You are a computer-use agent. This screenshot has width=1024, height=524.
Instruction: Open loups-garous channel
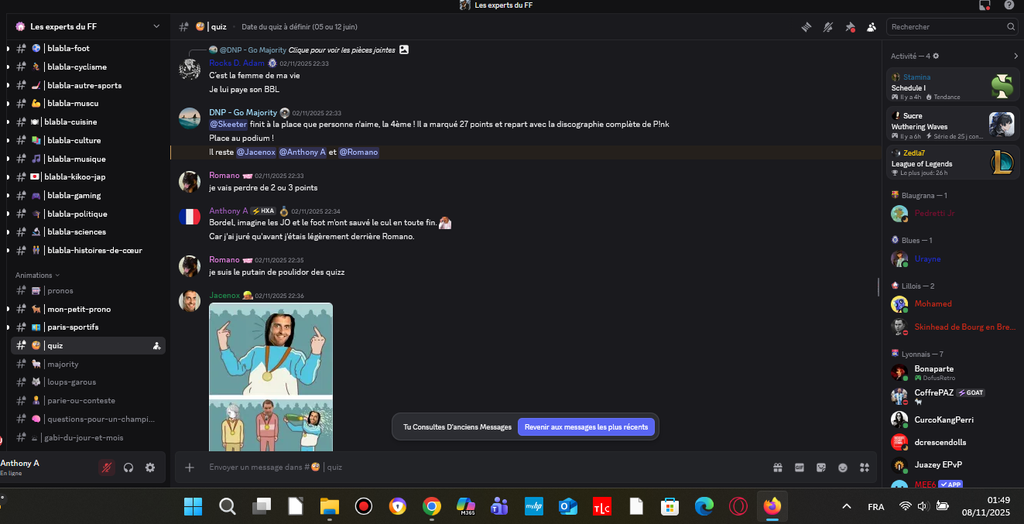tap(88, 382)
